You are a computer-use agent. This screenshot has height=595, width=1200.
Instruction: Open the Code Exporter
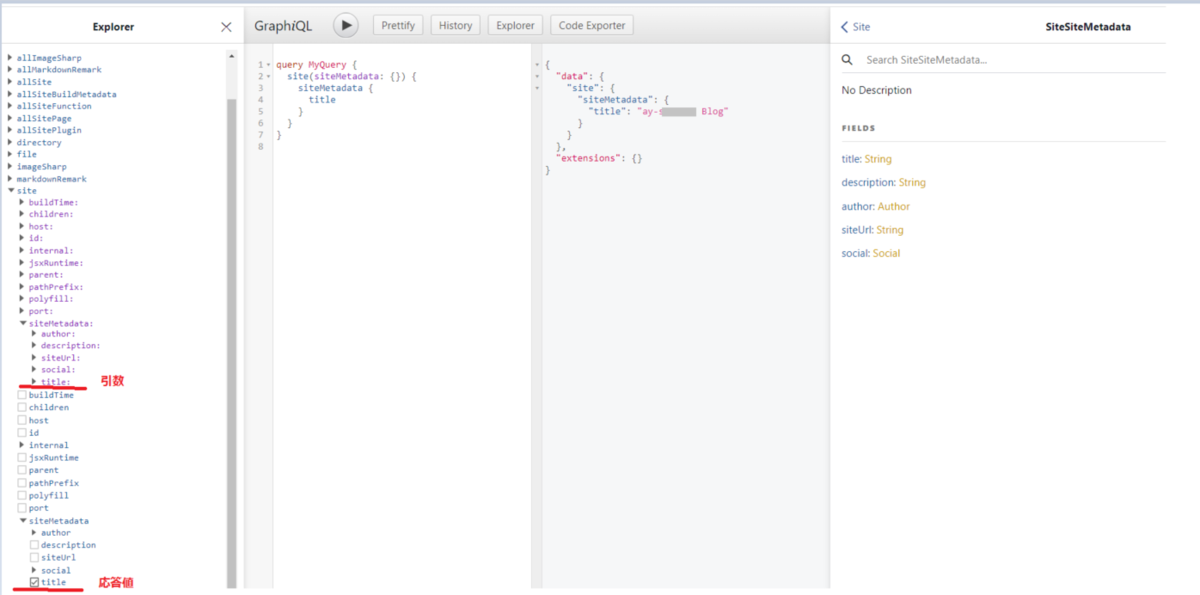click(x=593, y=25)
